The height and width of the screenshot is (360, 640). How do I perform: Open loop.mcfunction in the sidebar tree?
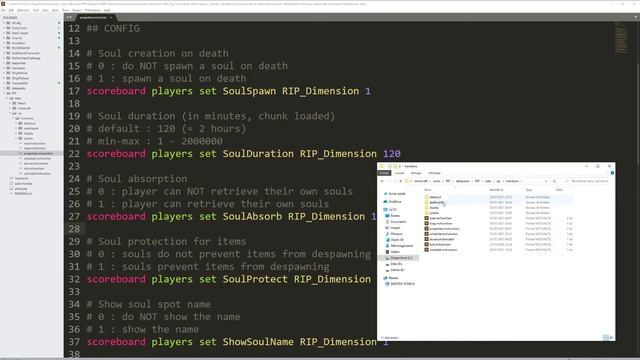pyautogui.click(x=34, y=148)
